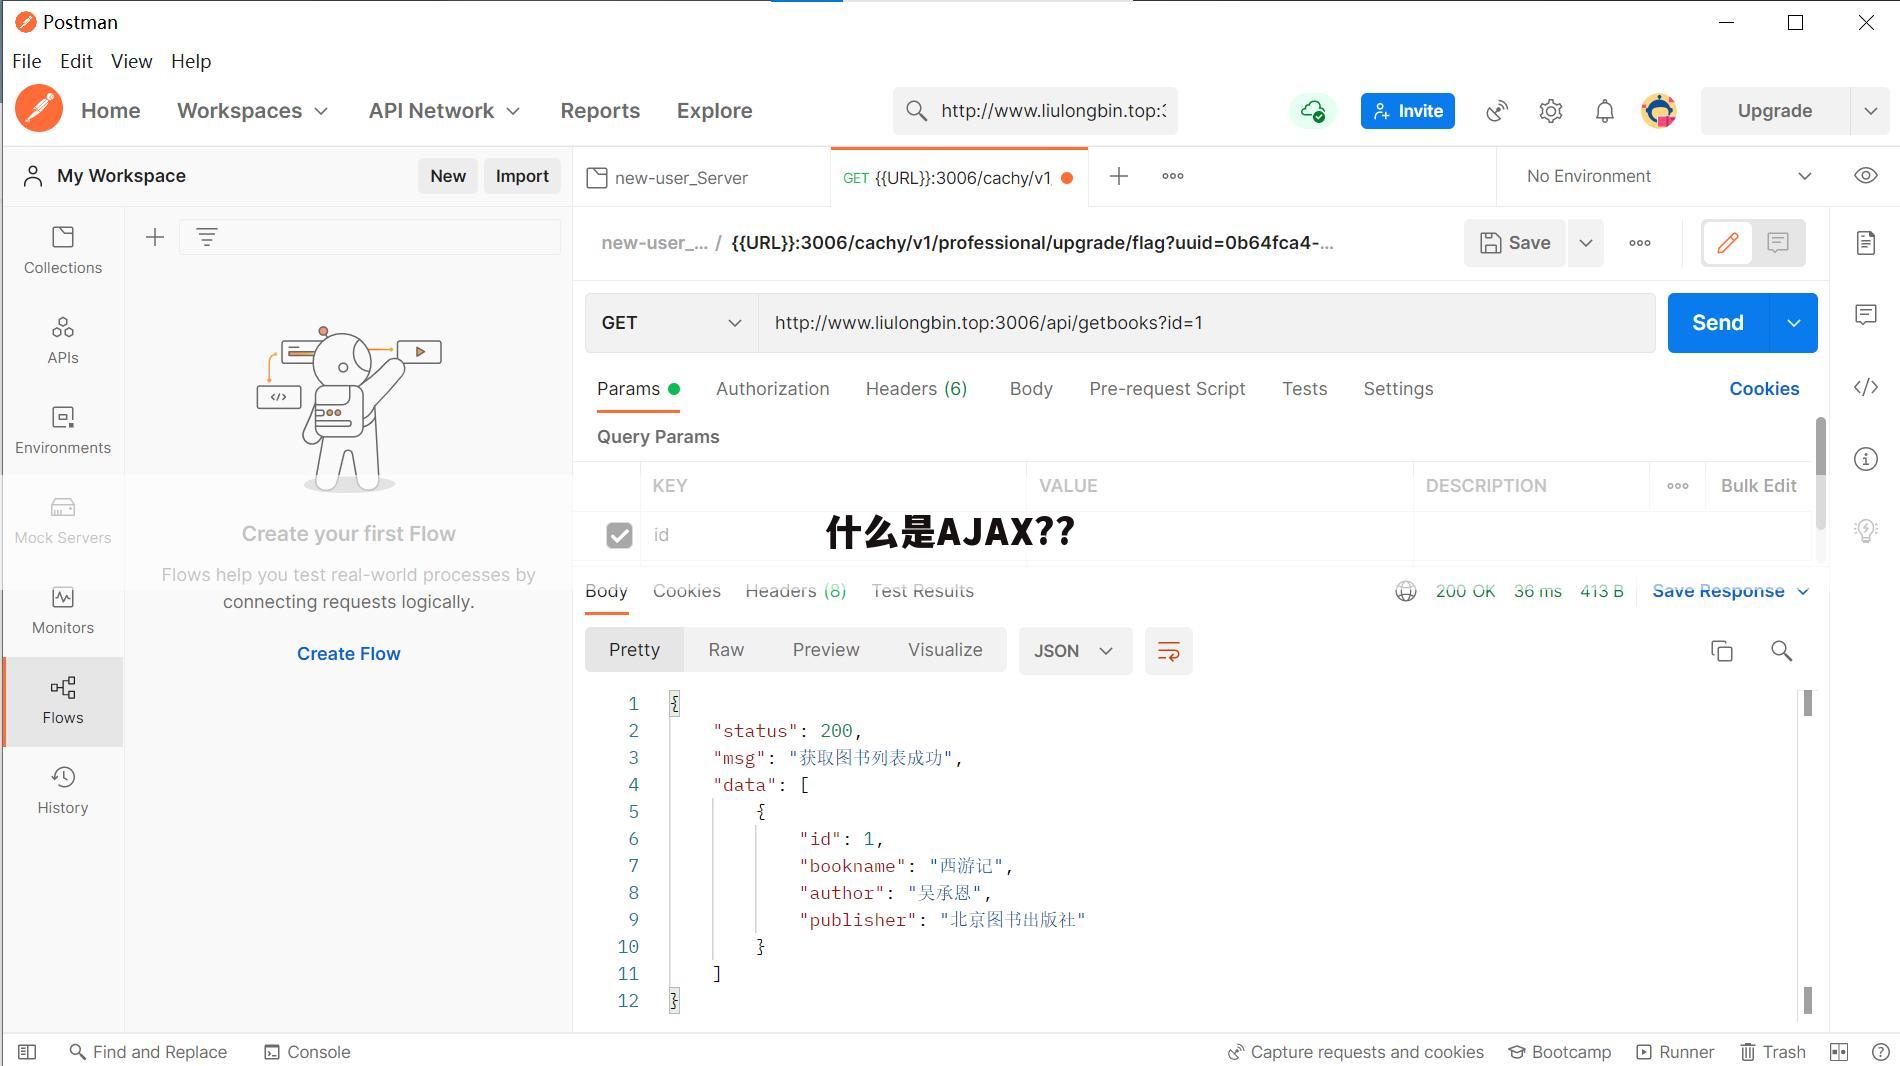Open the View menu
This screenshot has height=1066, width=1900.
pos(131,61)
